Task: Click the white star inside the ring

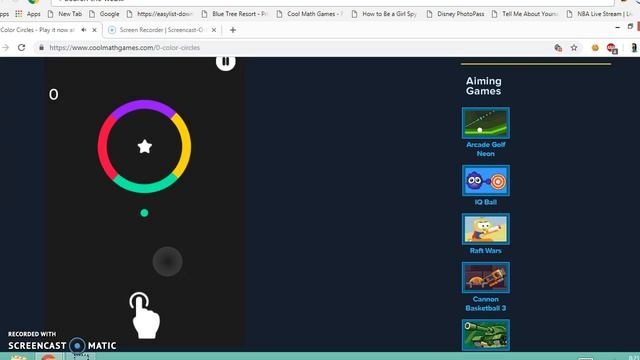Action: click(144, 147)
